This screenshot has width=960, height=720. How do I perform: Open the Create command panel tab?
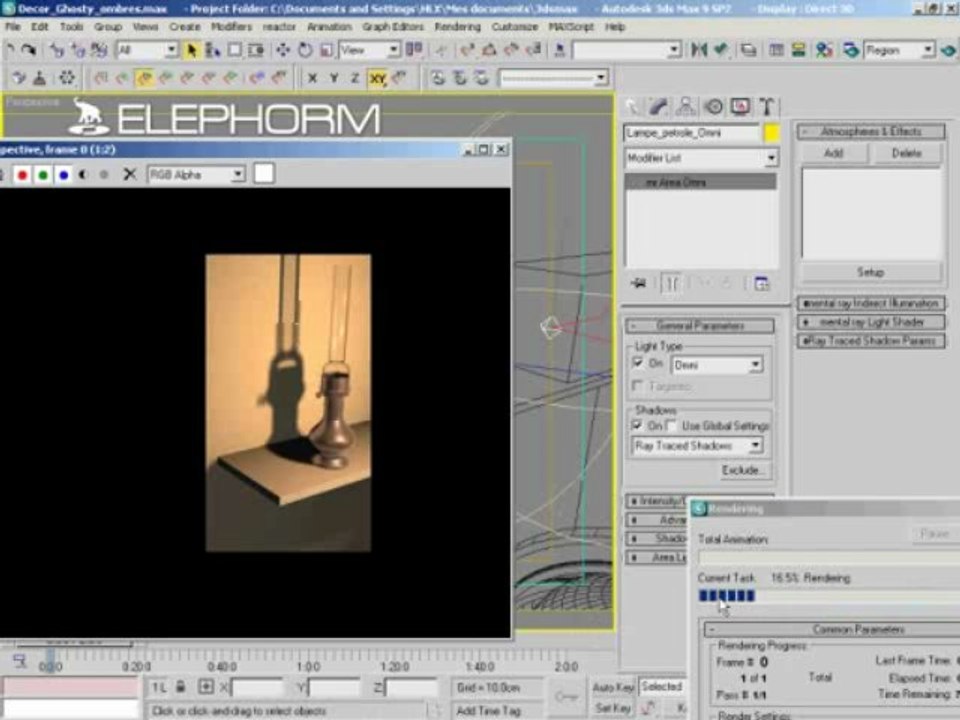[632, 107]
